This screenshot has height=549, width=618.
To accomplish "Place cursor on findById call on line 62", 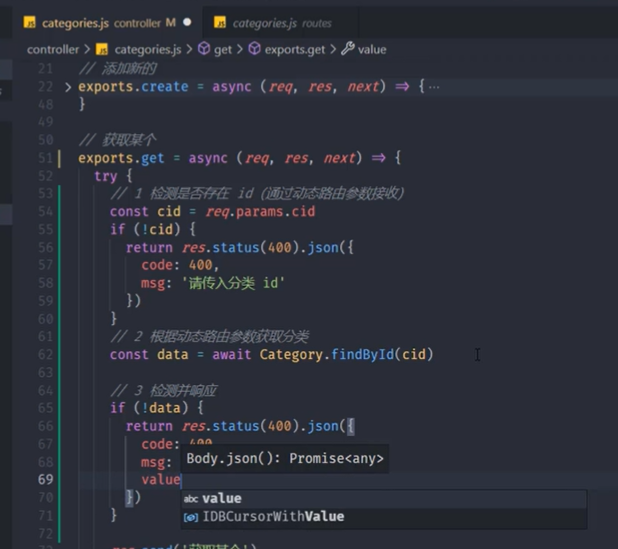I will point(362,354).
